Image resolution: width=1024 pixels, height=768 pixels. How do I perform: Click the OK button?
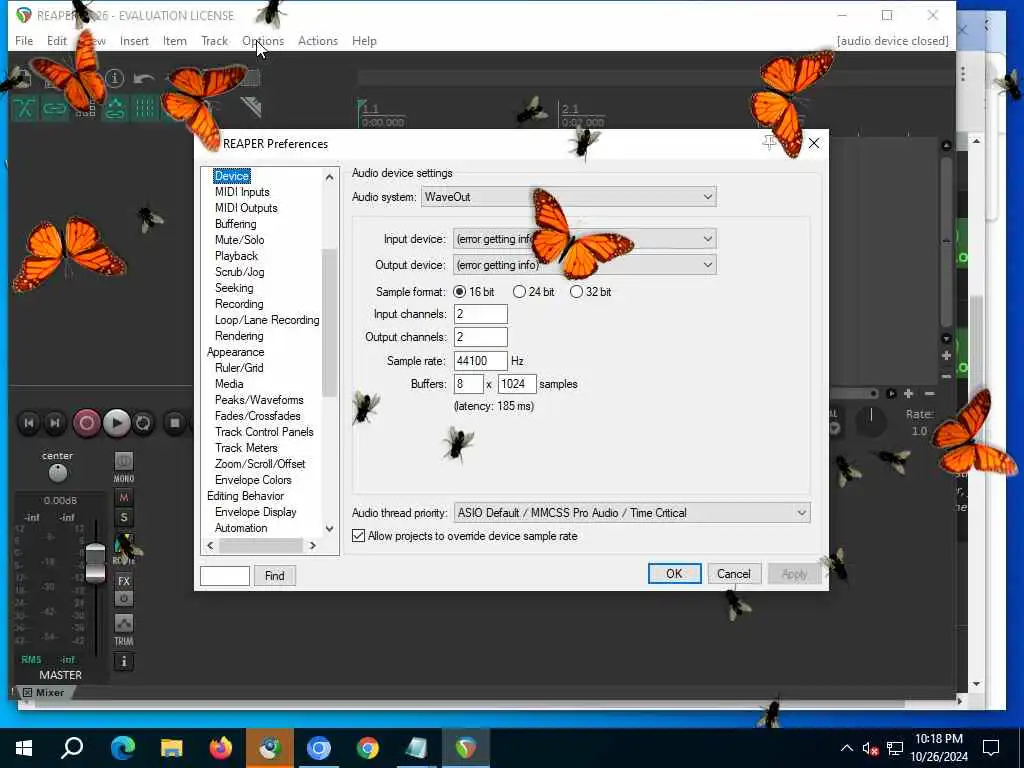click(675, 573)
